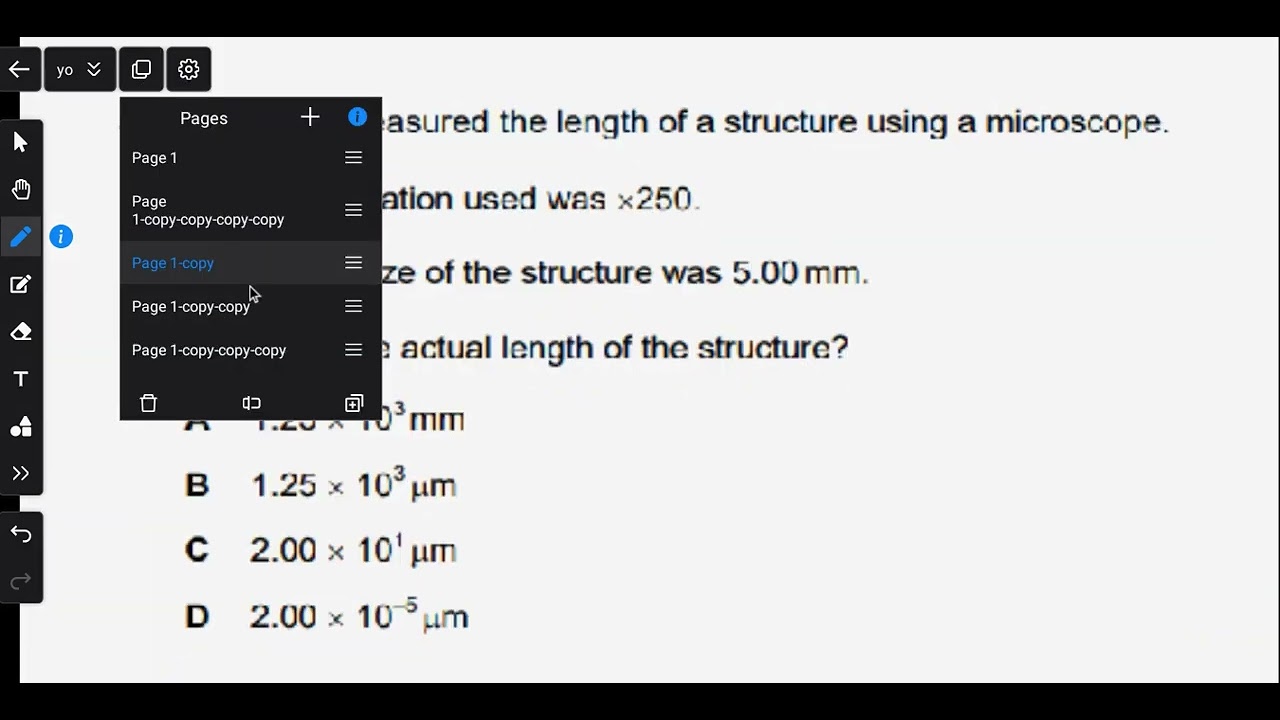Select the hand pan tool
Screen dimensions: 1280x720
coord(21,190)
